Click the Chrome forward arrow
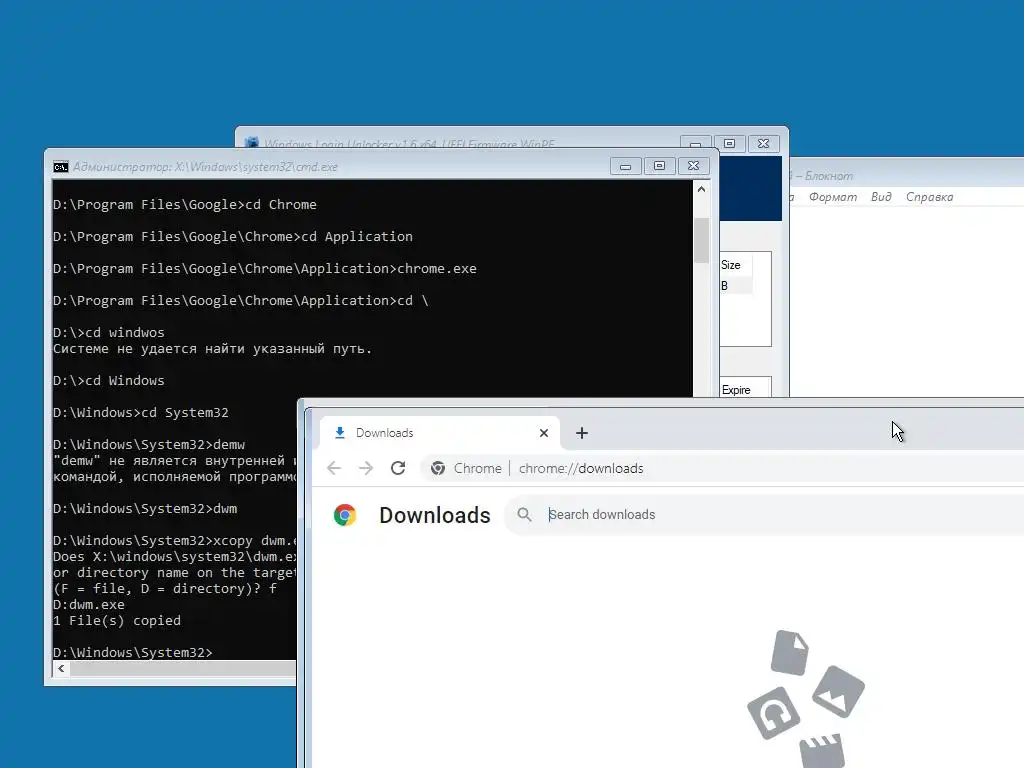 pyautogui.click(x=366, y=468)
